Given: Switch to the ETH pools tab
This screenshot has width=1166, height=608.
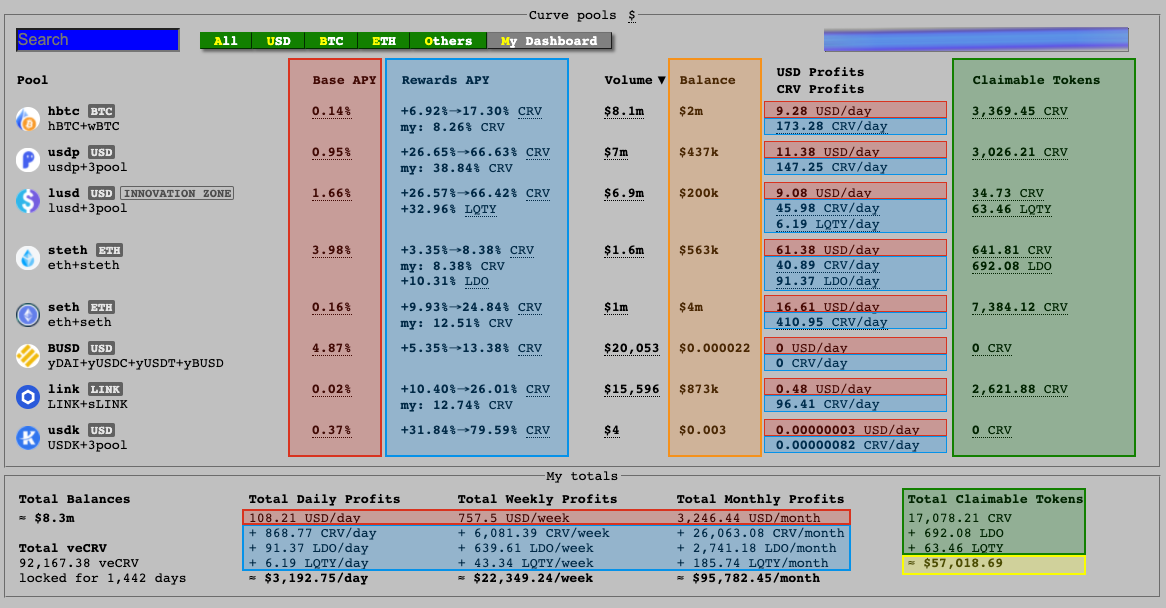Looking at the screenshot, I should pos(384,41).
